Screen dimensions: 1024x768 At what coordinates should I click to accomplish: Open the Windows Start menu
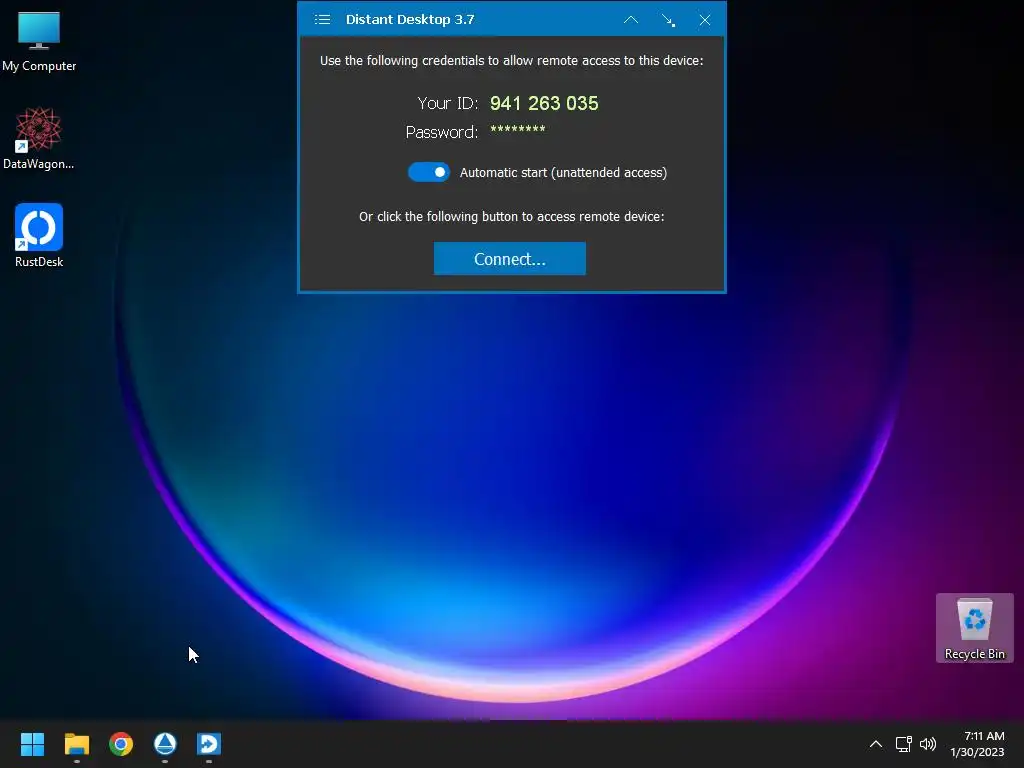pyautogui.click(x=32, y=744)
